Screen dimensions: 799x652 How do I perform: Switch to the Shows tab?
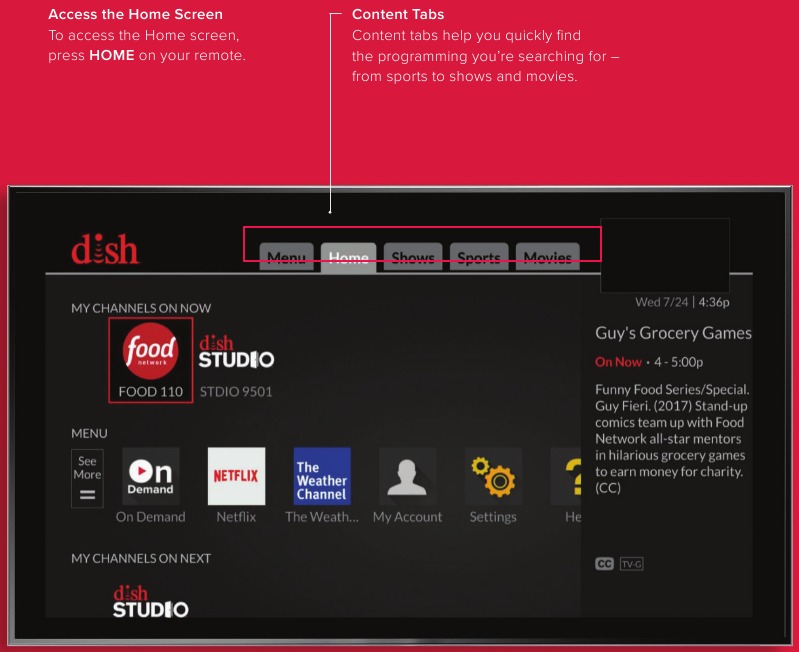413,257
